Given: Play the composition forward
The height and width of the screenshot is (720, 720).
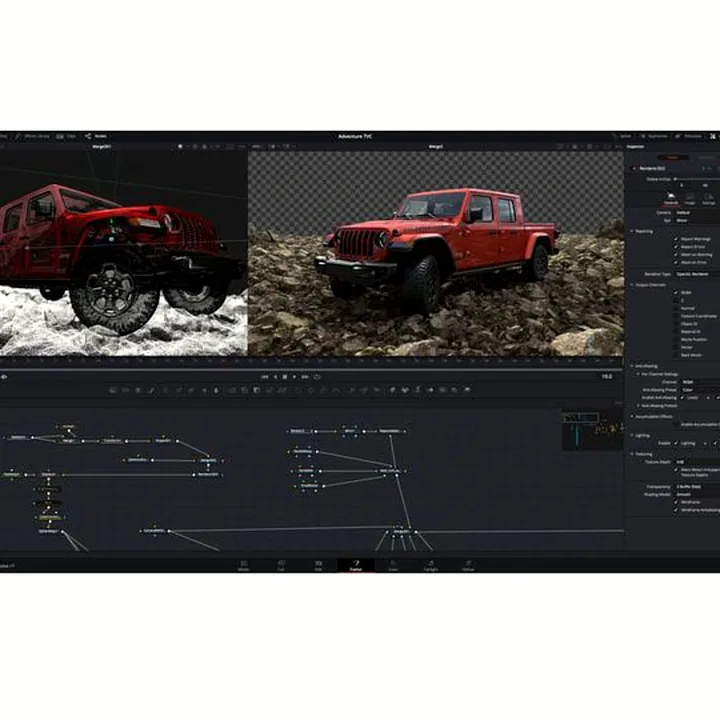Looking at the screenshot, I should [x=294, y=377].
